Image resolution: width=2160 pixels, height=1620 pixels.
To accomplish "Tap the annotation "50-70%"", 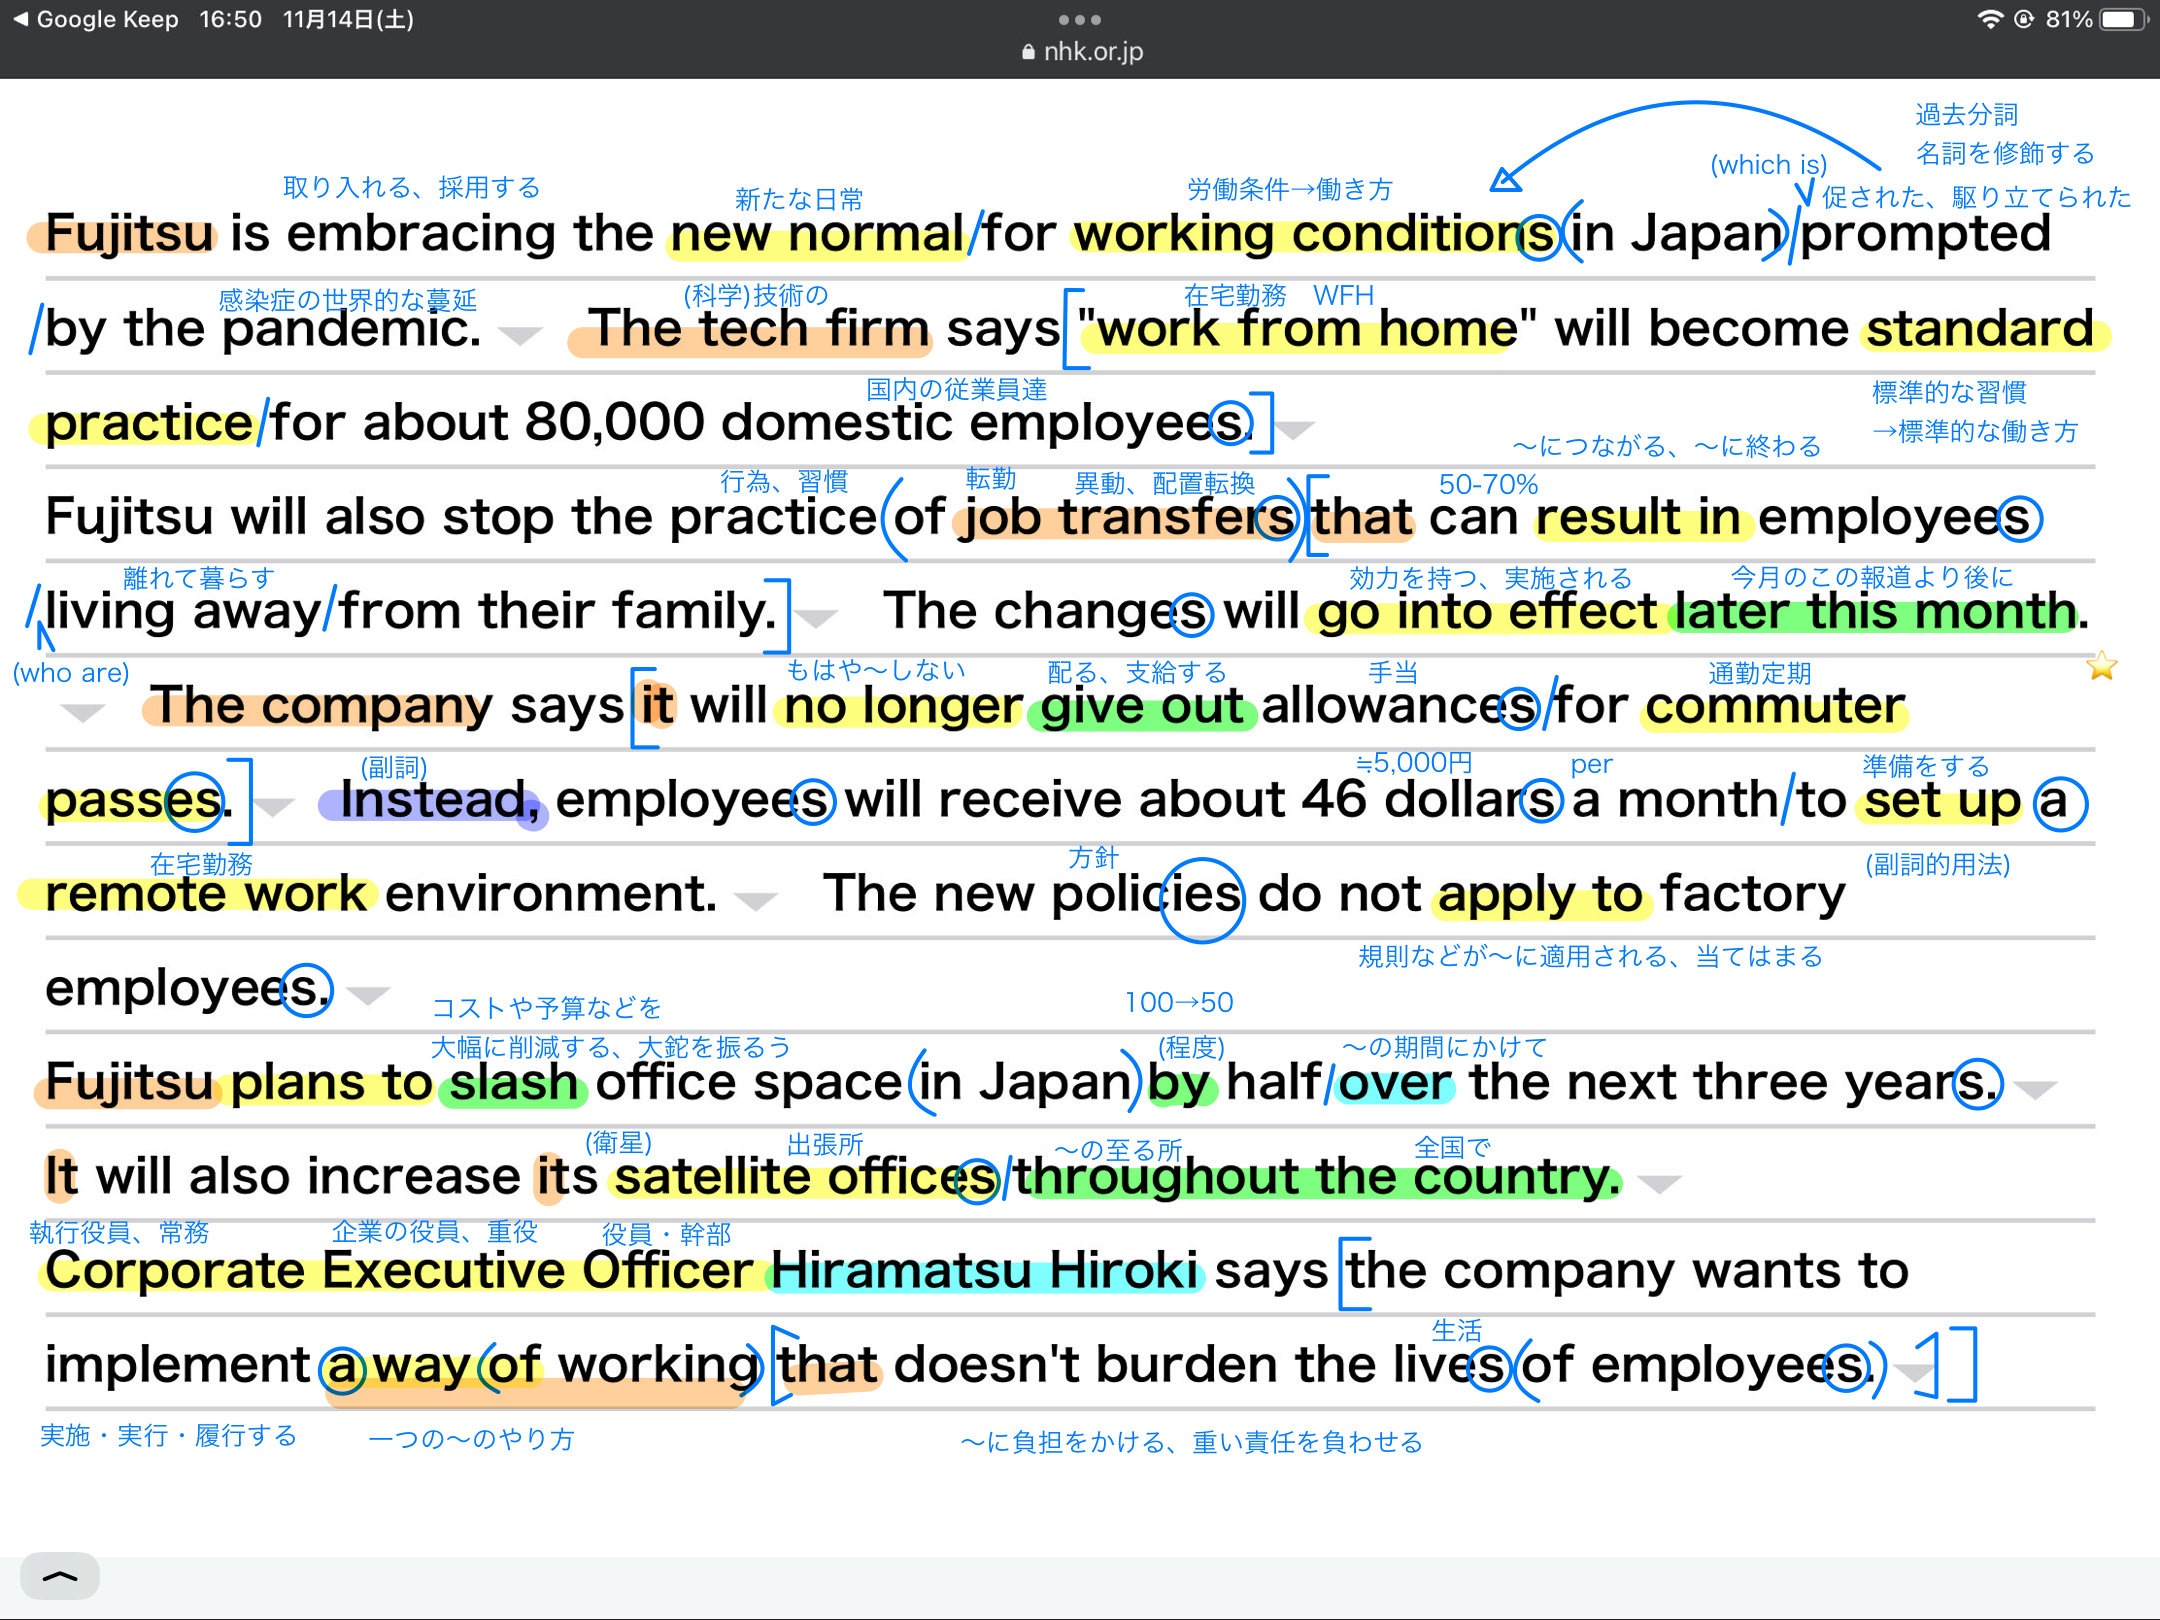I will coord(1488,484).
